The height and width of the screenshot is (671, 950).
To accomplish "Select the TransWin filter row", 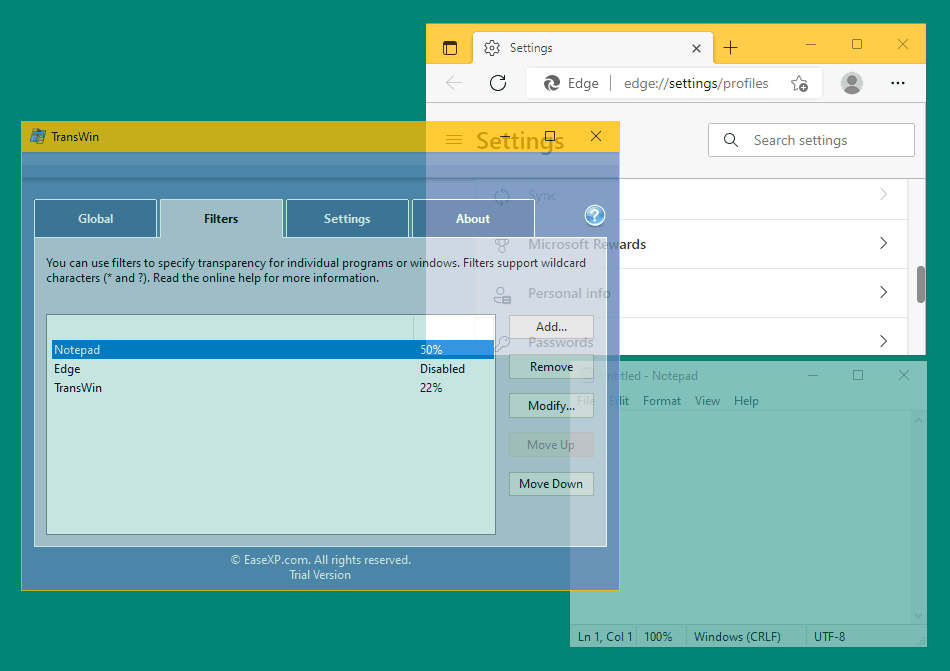I will [x=273, y=388].
